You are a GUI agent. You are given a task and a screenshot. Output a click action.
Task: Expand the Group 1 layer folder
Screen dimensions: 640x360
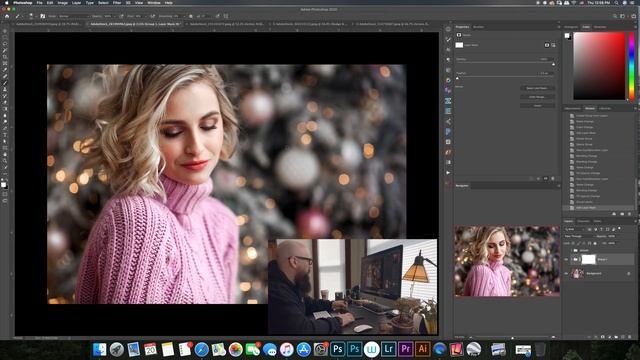point(571,259)
